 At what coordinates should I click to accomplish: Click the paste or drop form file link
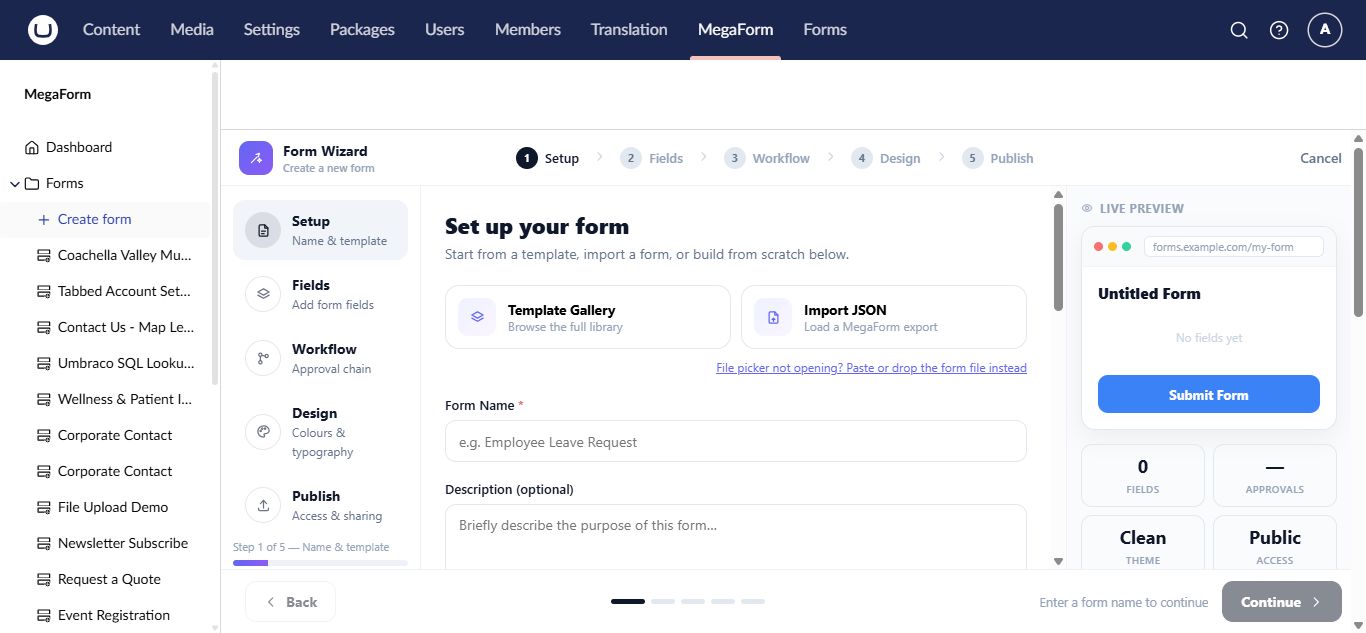click(x=871, y=368)
